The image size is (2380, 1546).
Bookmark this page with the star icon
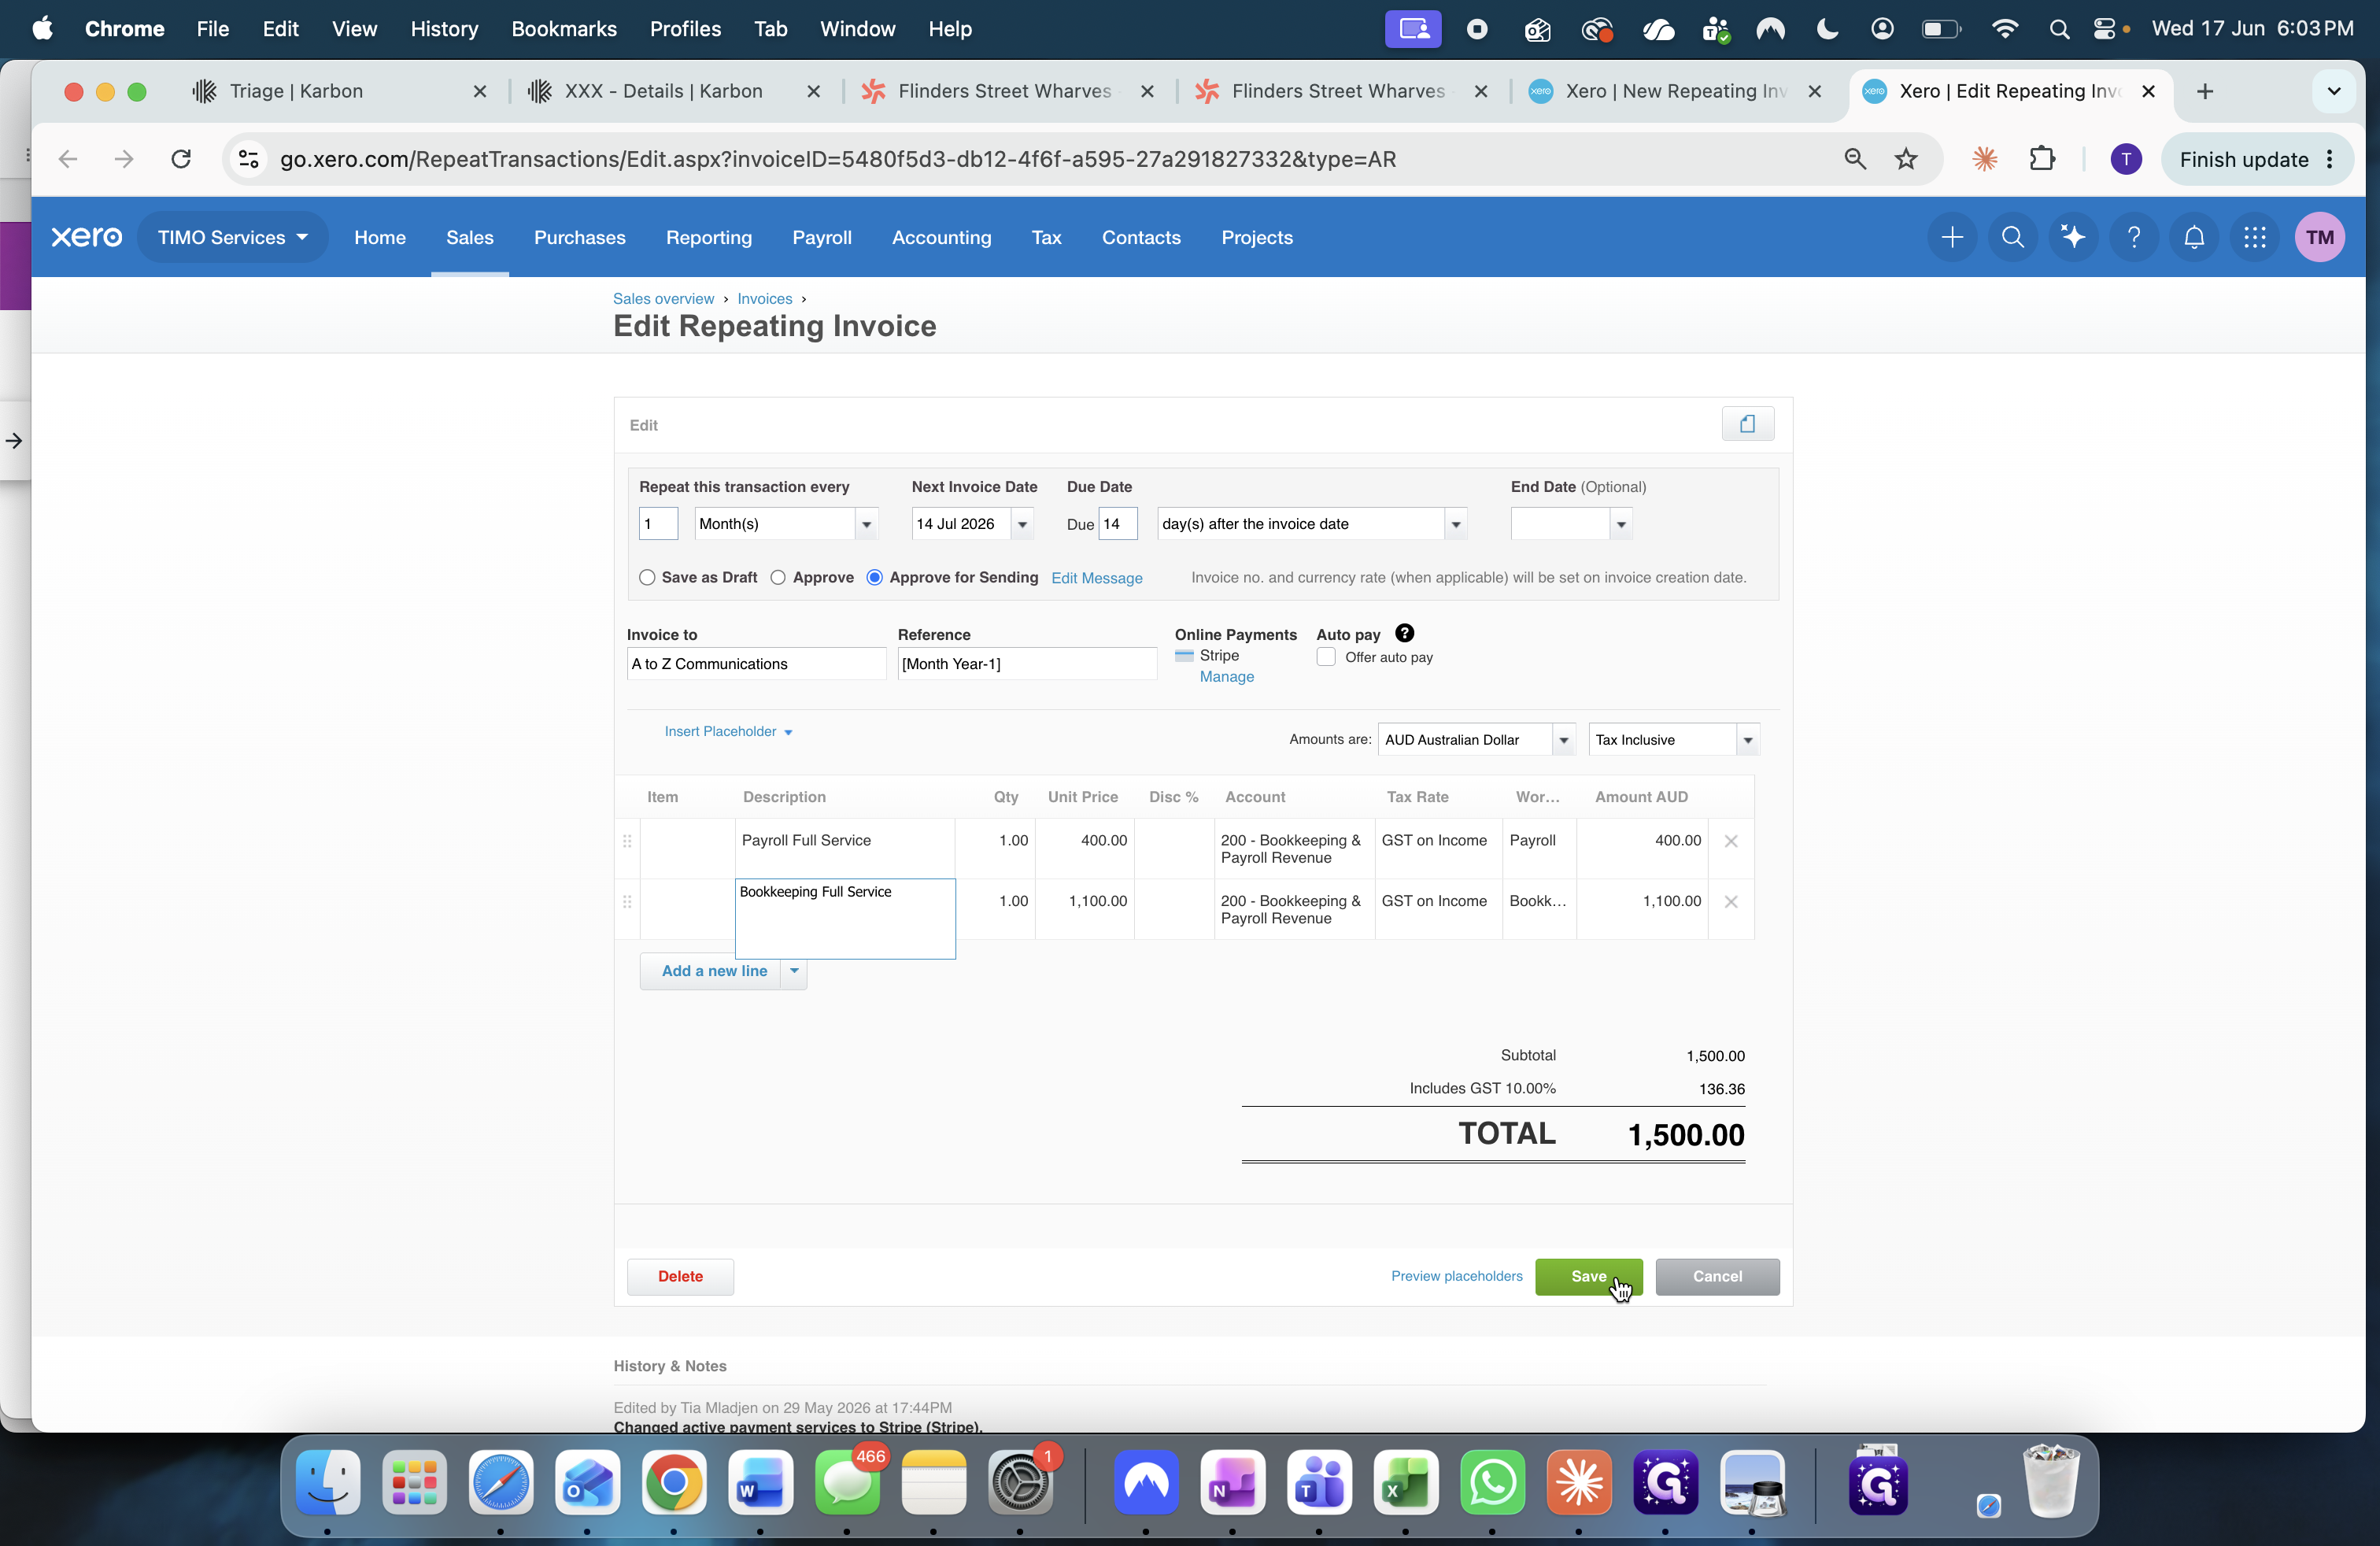tap(1906, 159)
